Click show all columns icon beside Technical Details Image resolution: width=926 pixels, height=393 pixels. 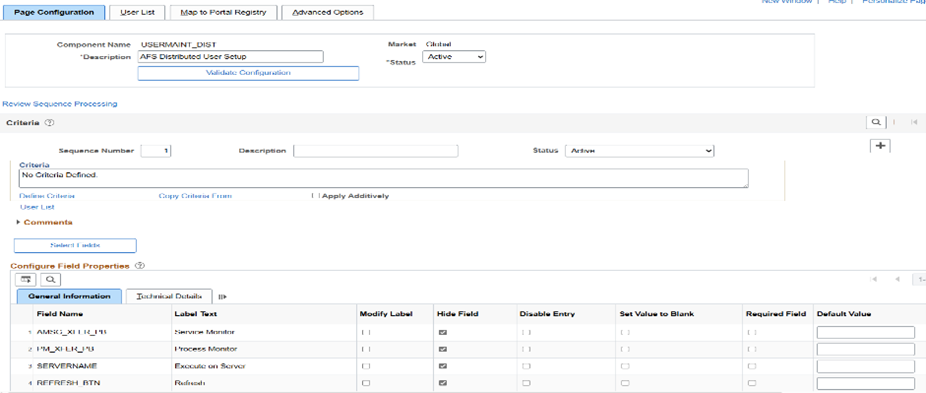tap(222, 297)
